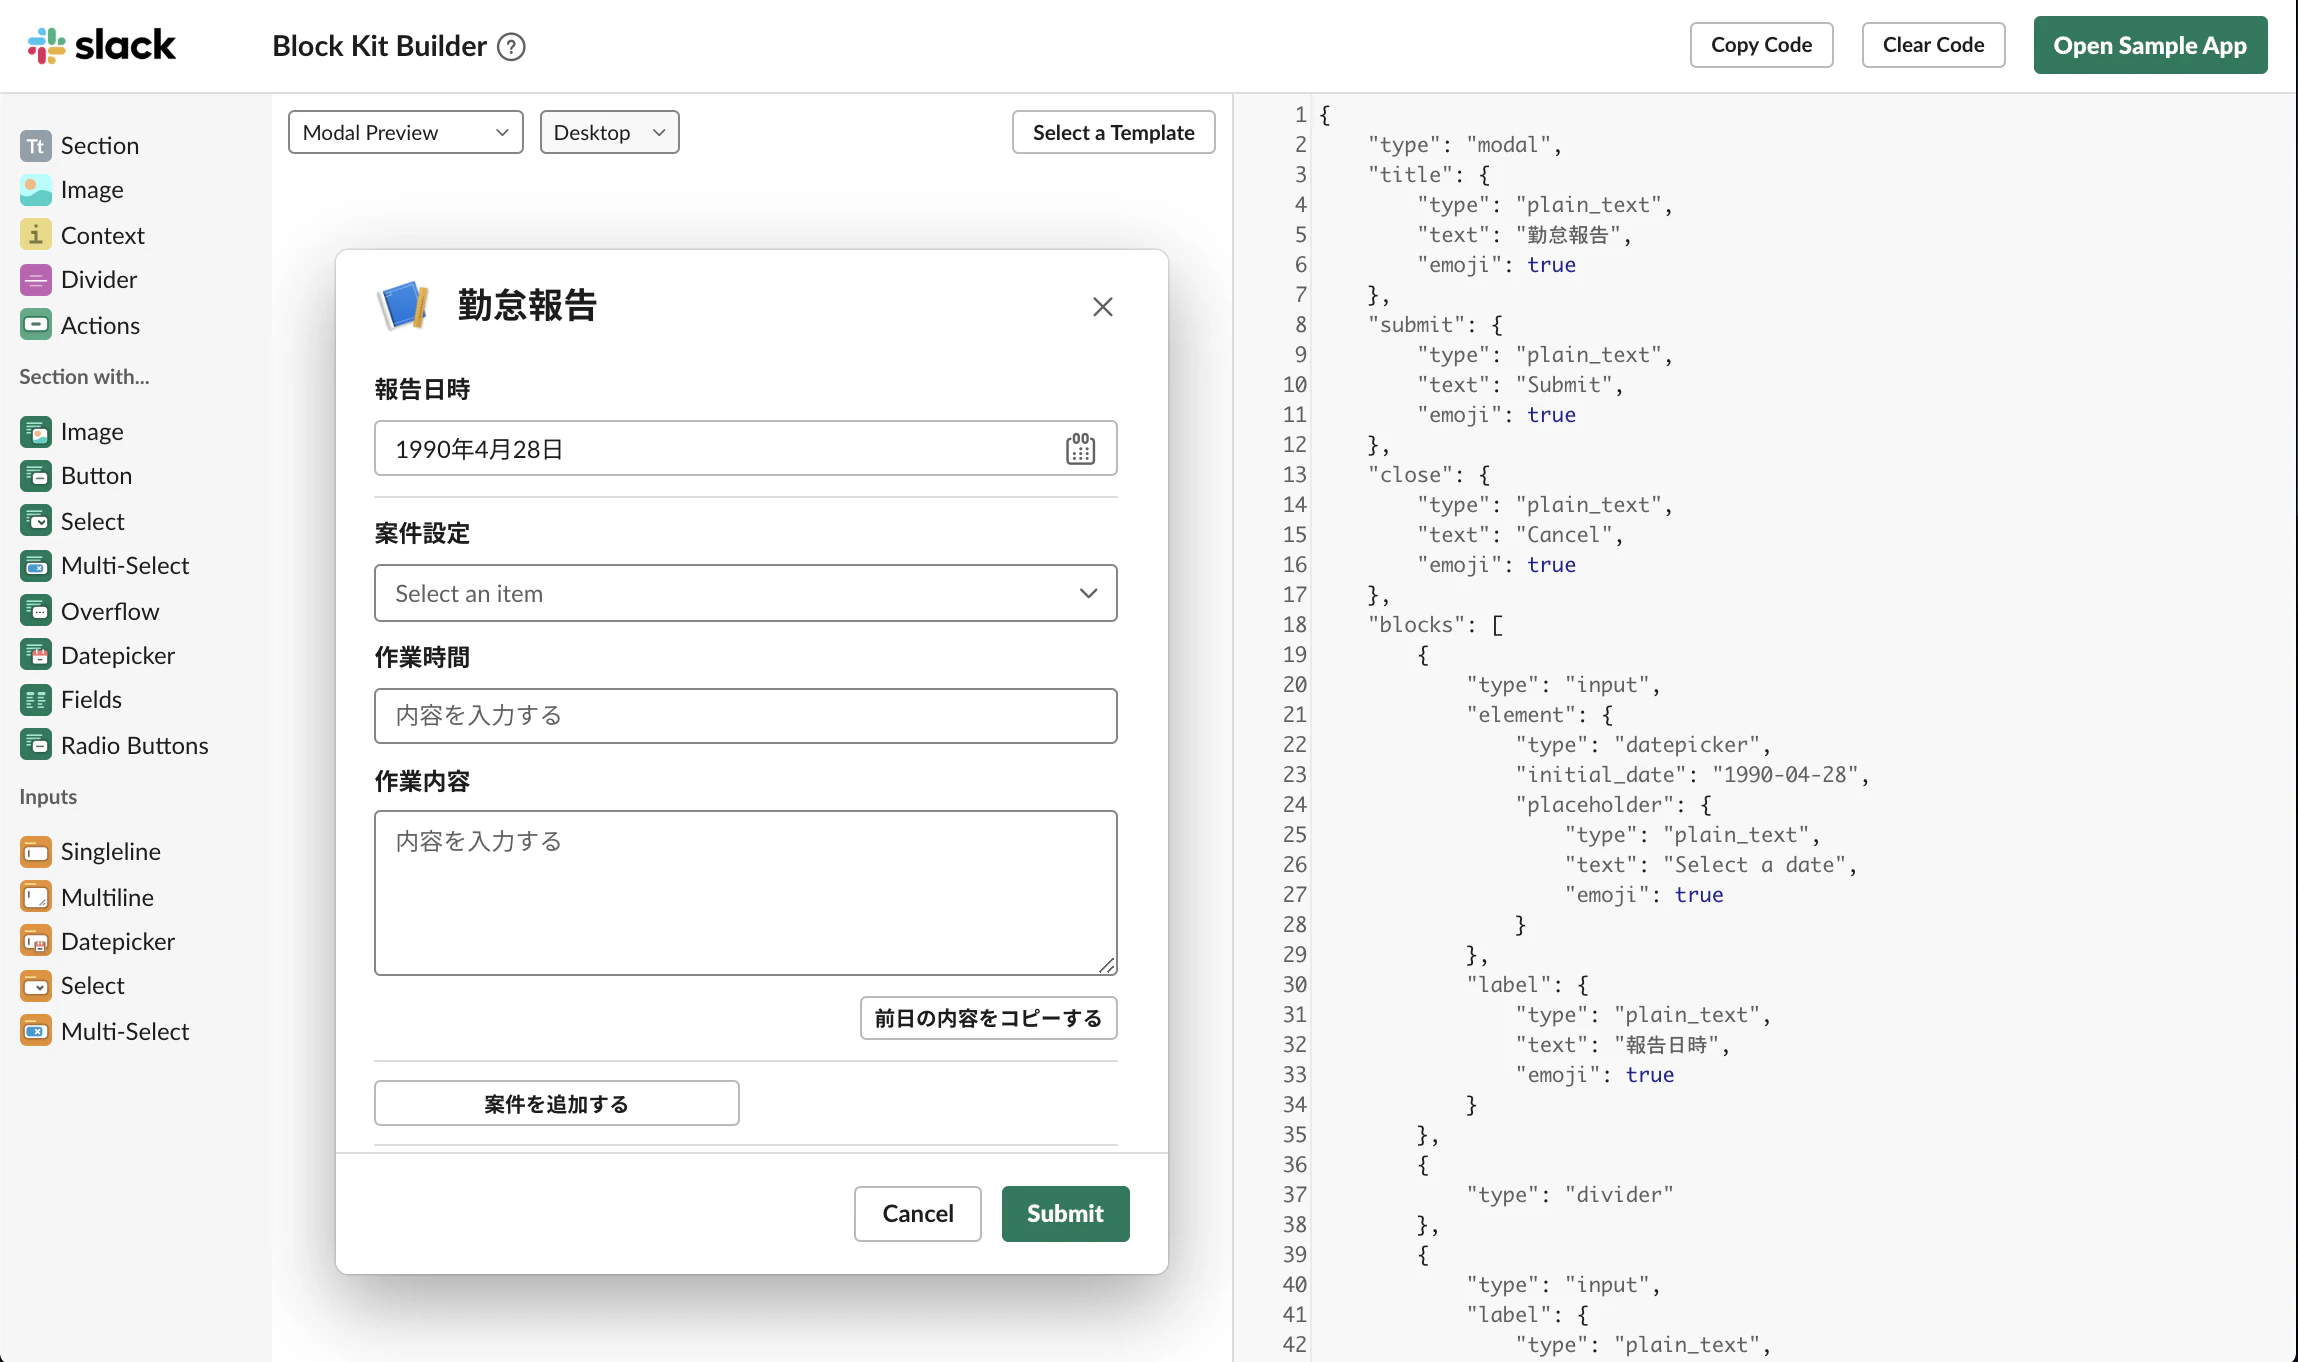The height and width of the screenshot is (1362, 2298).
Task: Add a Context block from sidebar
Action: (x=102, y=235)
